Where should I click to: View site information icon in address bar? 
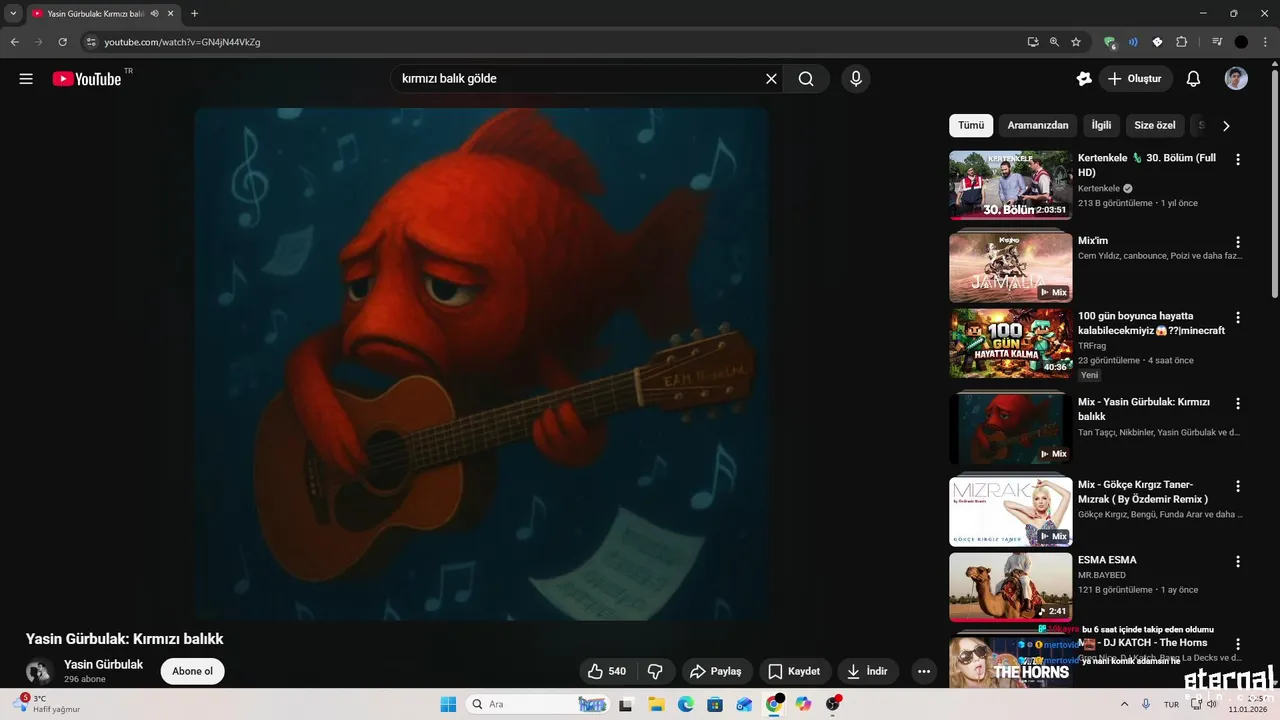(91, 42)
